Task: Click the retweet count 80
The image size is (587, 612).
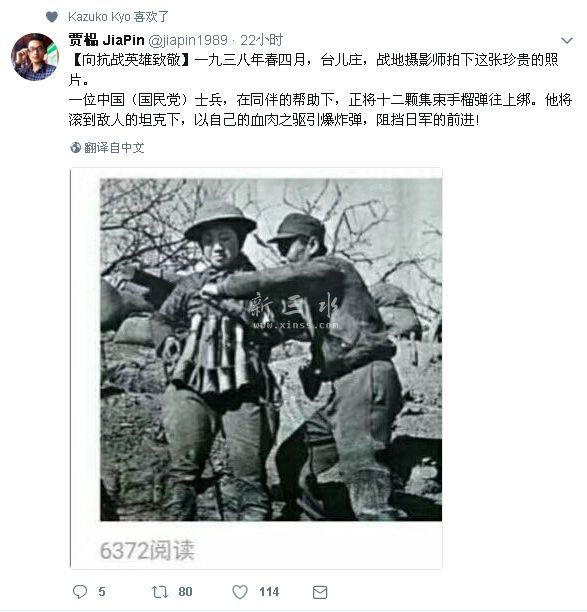Action: pos(185,592)
